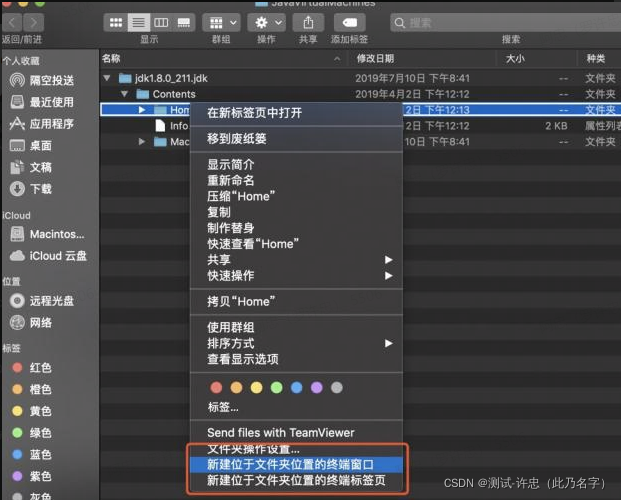Screen dimensions: 621x500
Task: Click the add tags toolbar button
Action: [349, 23]
